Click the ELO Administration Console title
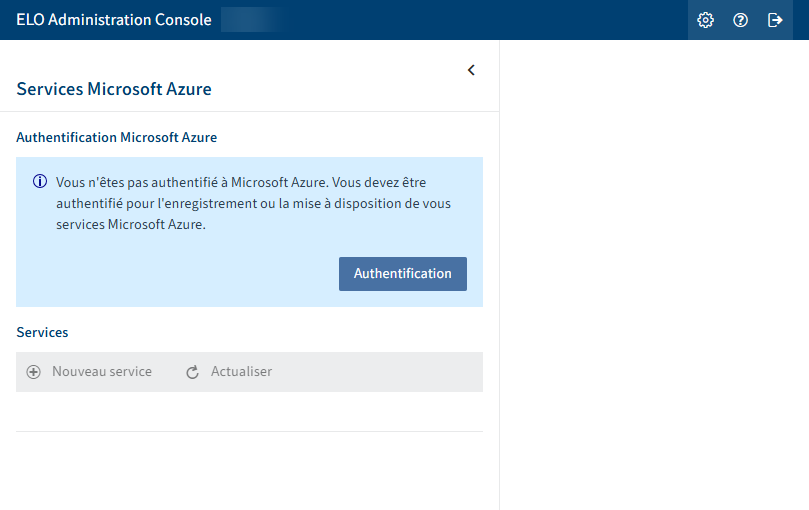809x510 pixels. [x=114, y=20]
